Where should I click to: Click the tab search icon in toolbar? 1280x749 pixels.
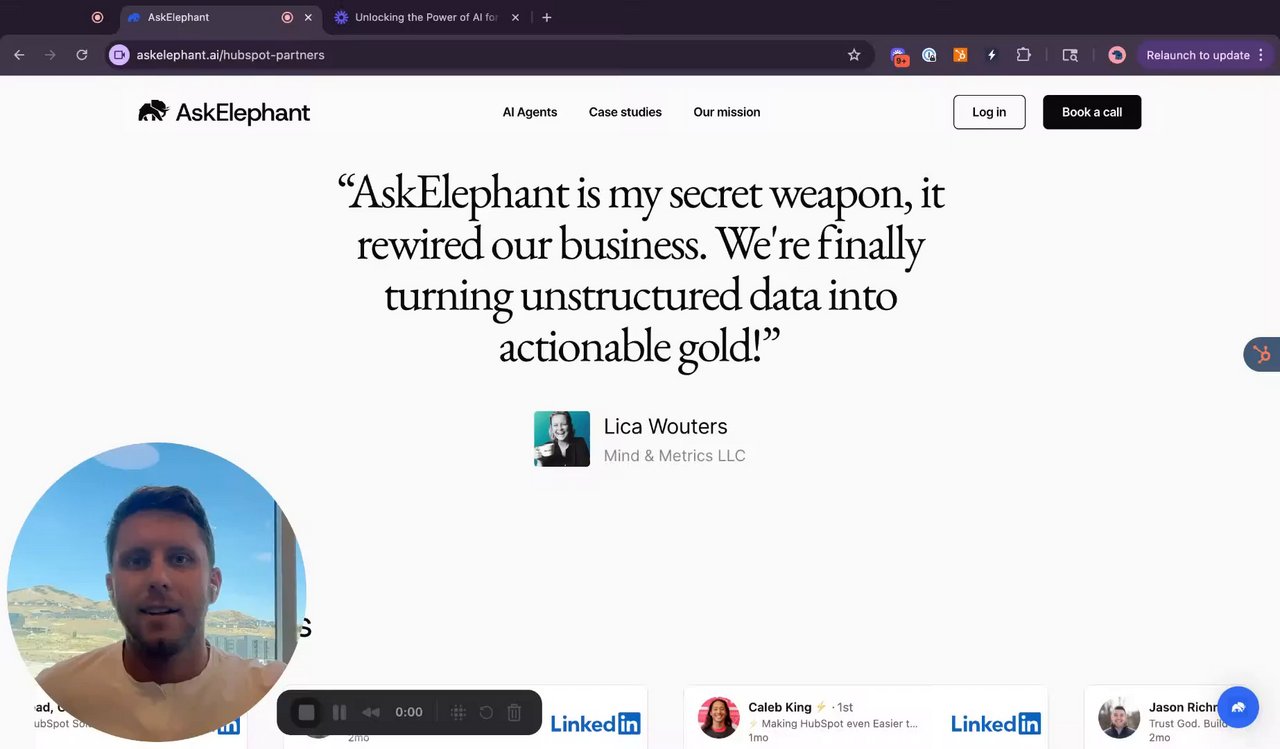point(1070,55)
